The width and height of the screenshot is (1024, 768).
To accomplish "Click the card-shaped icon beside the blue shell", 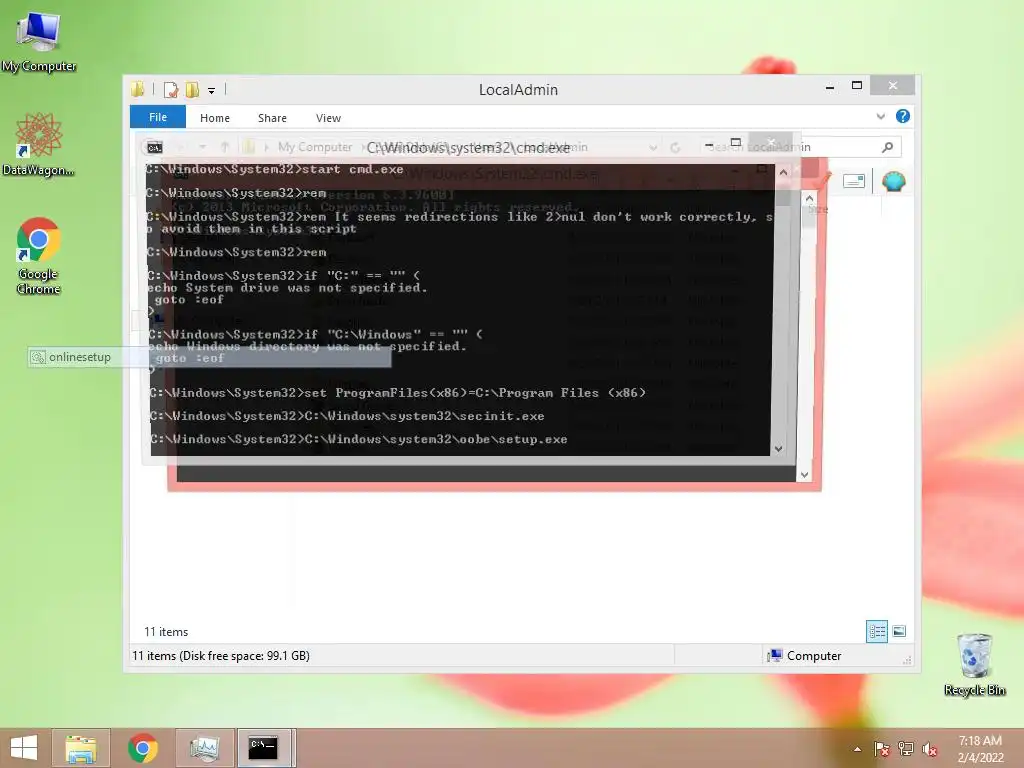I will pyautogui.click(x=854, y=181).
